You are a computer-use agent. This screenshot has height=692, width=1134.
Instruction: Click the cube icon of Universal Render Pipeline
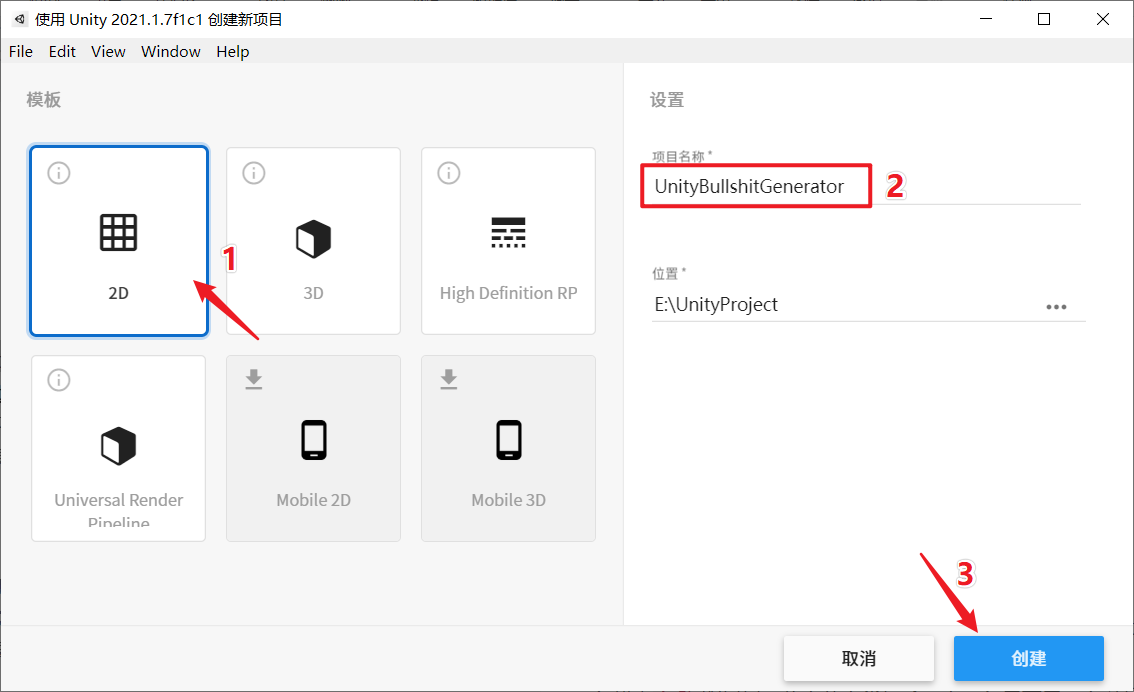pyautogui.click(x=119, y=445)
